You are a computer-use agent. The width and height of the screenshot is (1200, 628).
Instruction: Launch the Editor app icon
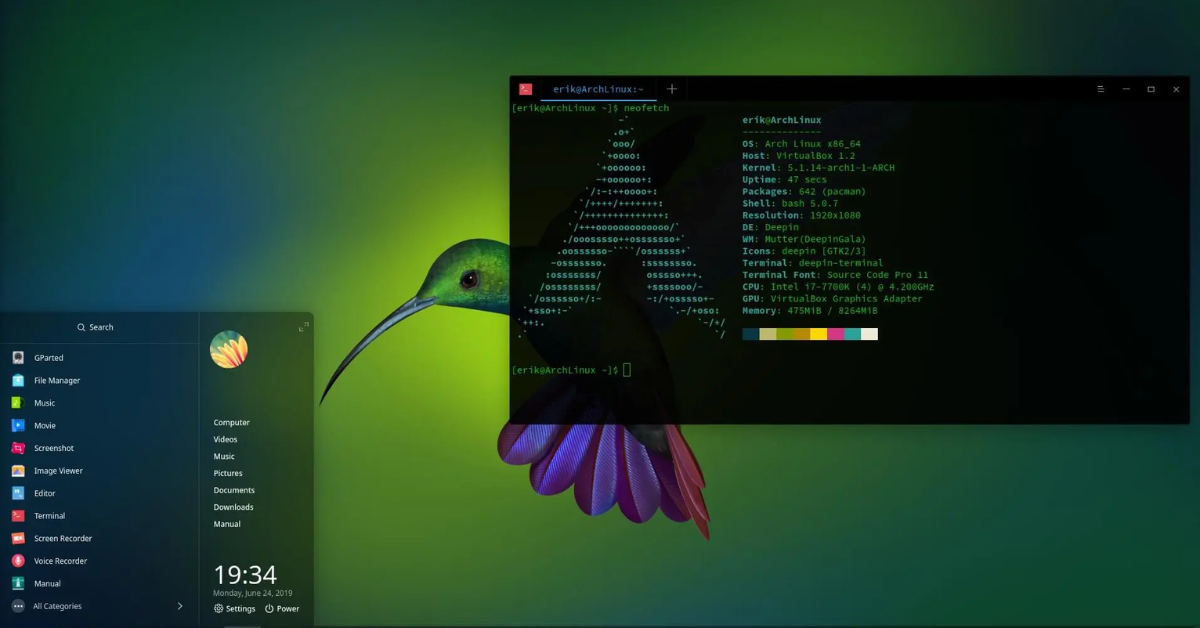click(x=18, y=493)
